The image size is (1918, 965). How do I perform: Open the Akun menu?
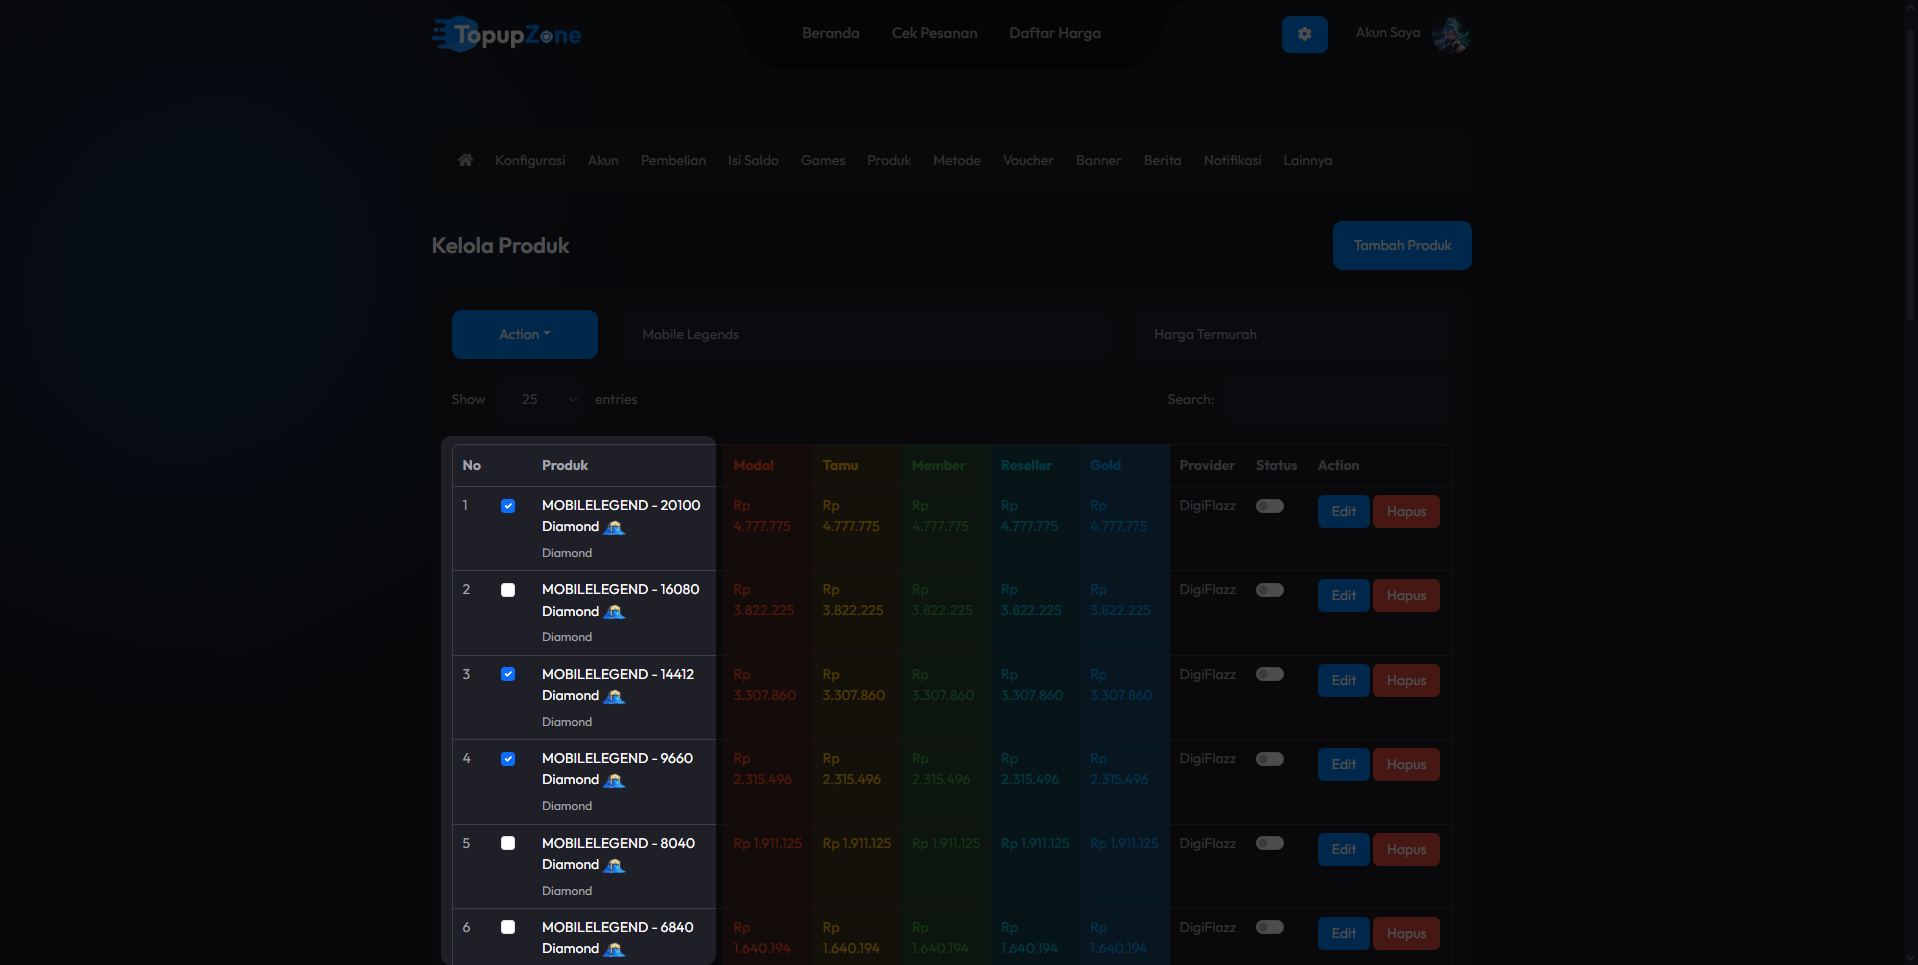click(x=603, y=160)
